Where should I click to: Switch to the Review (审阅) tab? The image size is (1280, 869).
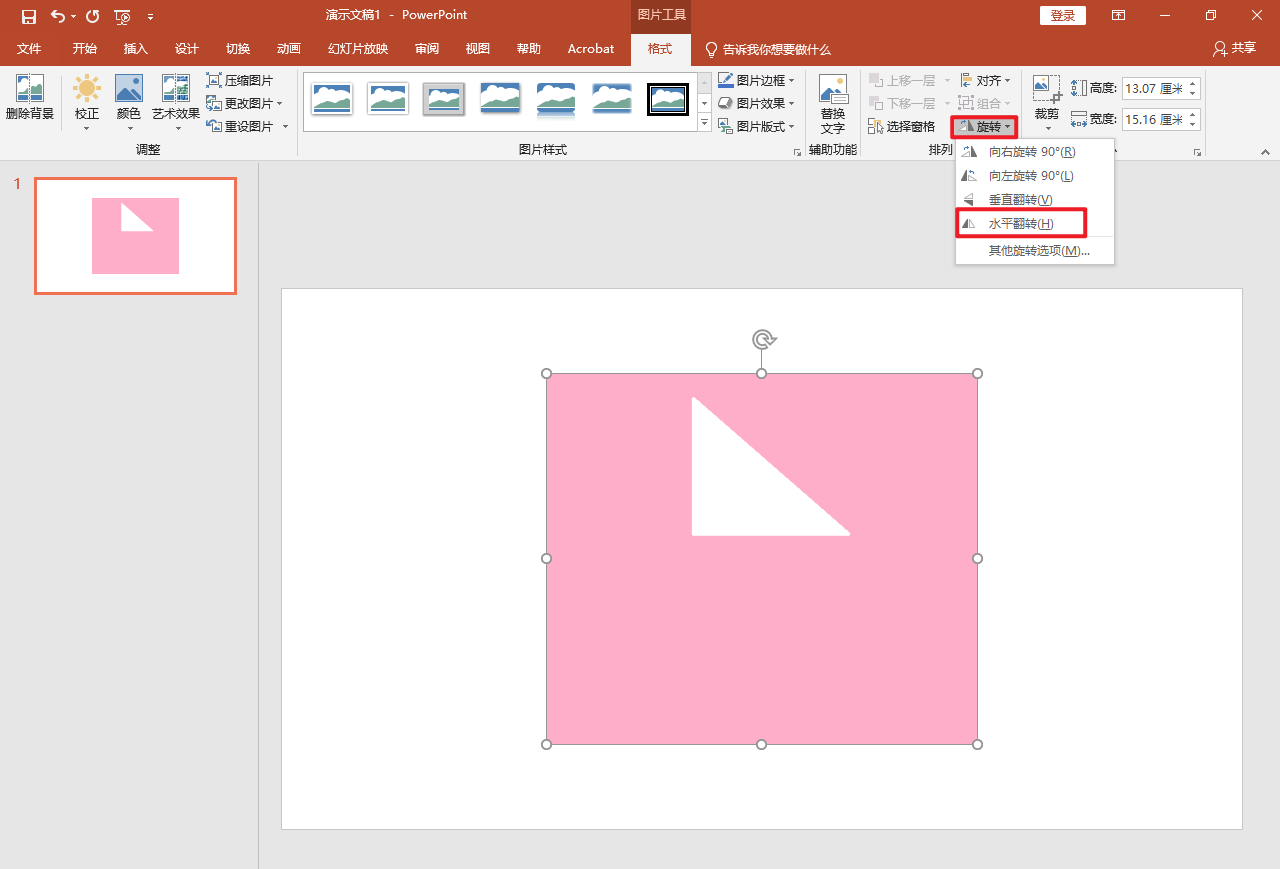click(x=427, y=49)
